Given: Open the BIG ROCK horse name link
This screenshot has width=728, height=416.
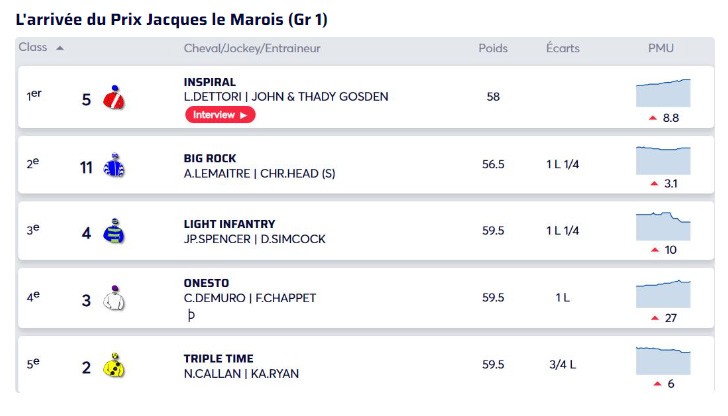Looking at the screenshot, I should [x=210, y=158].
